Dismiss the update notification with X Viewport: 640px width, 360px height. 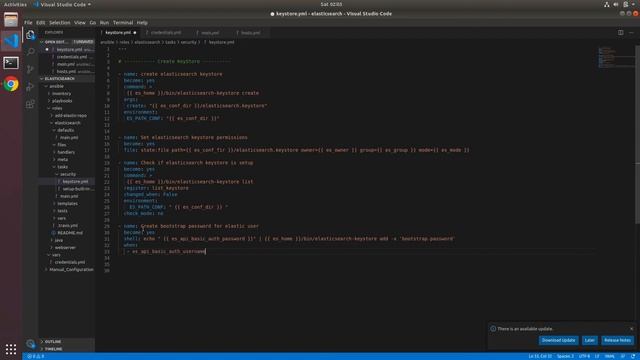(631, 329)
